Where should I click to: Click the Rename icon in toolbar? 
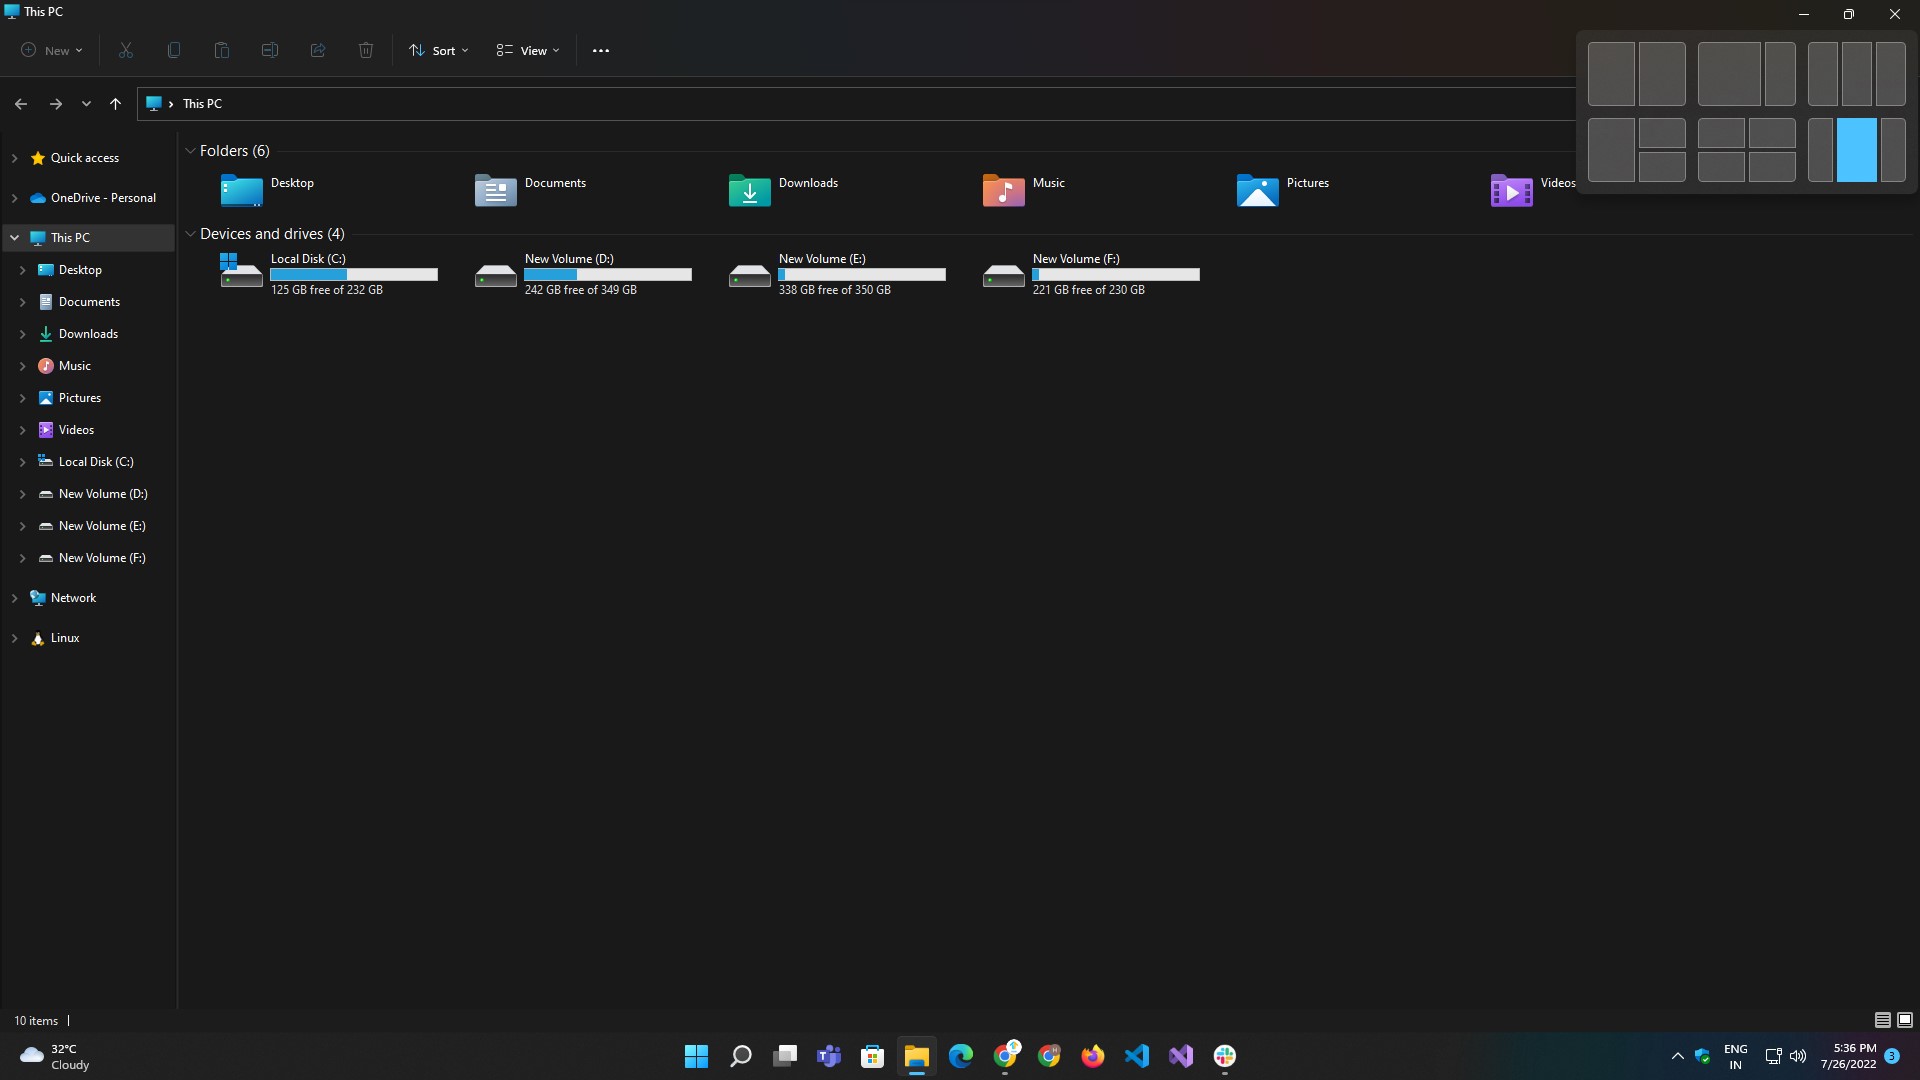[270, 50]
